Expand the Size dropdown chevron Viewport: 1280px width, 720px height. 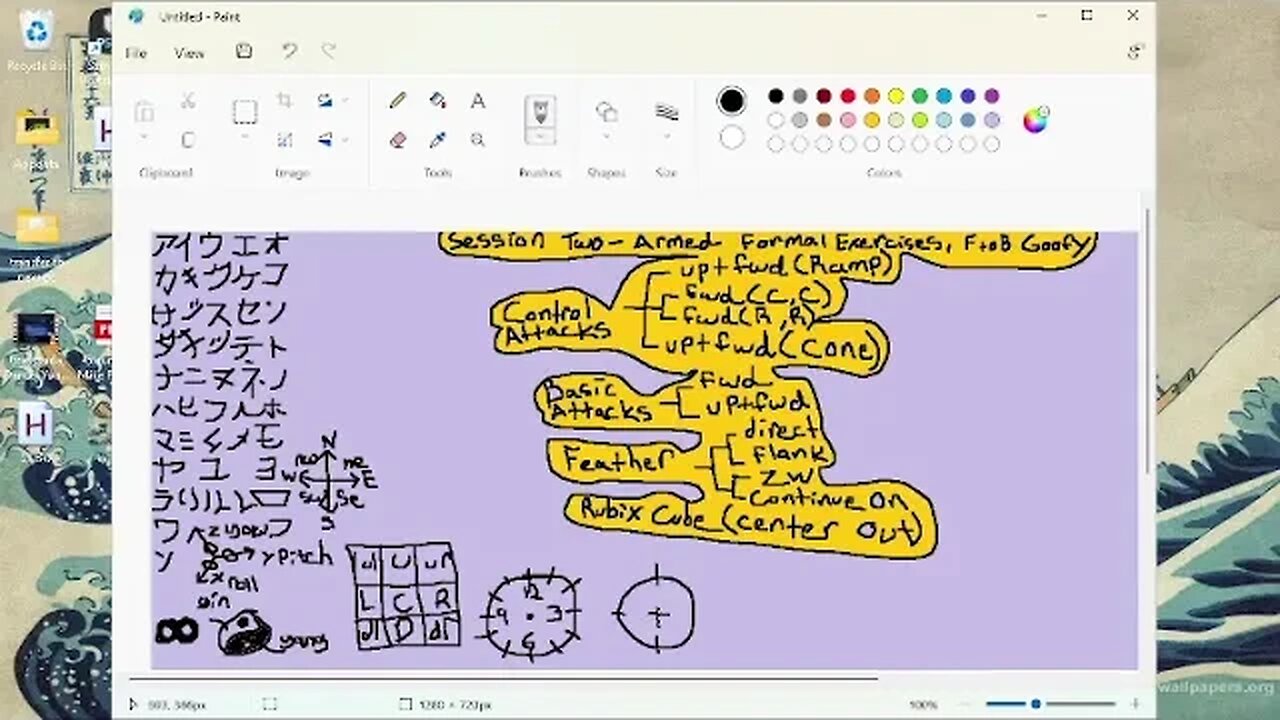pos(666,138)
